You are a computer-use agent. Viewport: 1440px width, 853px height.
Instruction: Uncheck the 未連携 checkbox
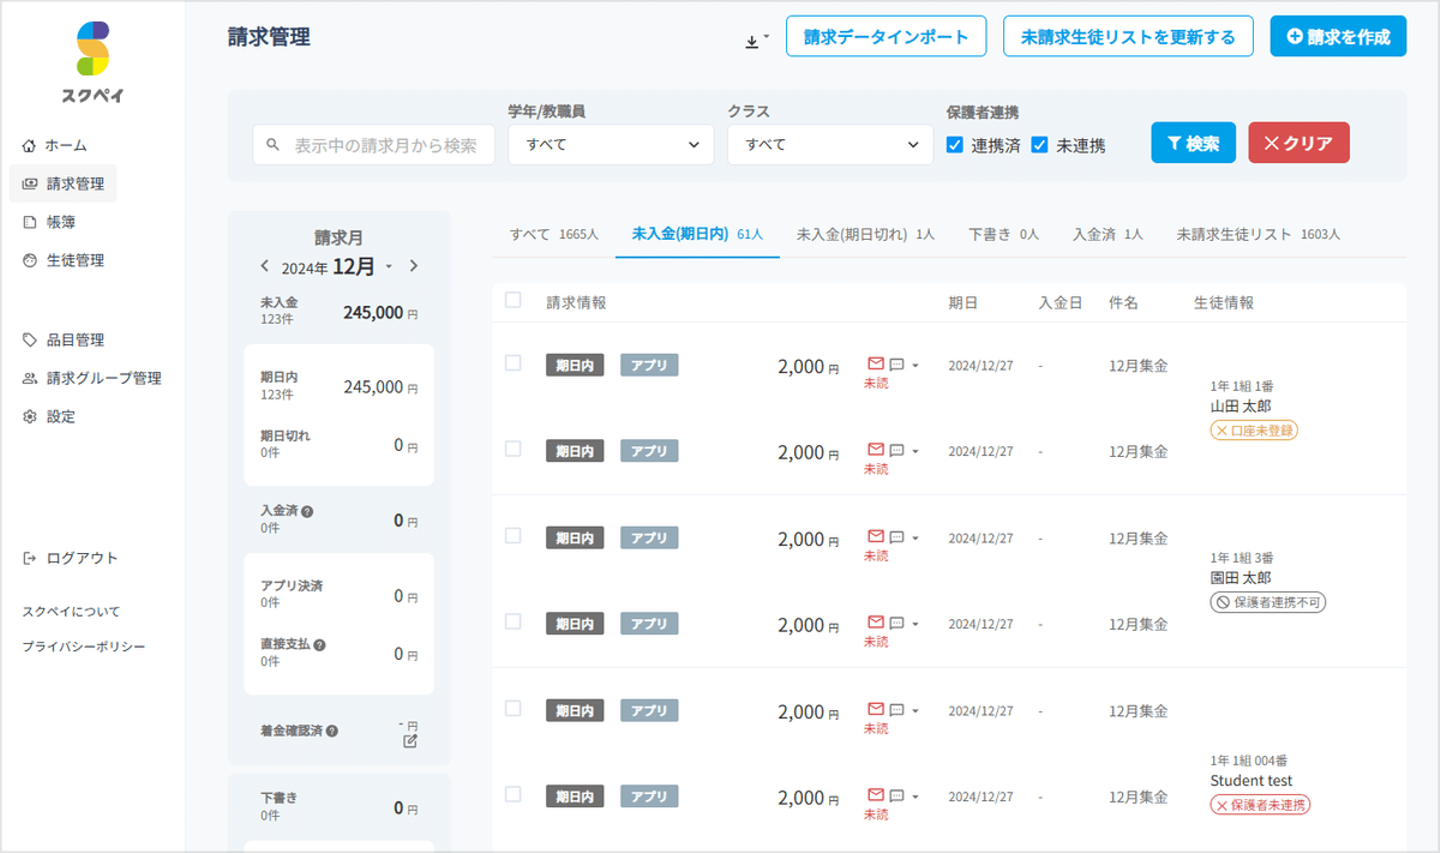(1040, 145)
